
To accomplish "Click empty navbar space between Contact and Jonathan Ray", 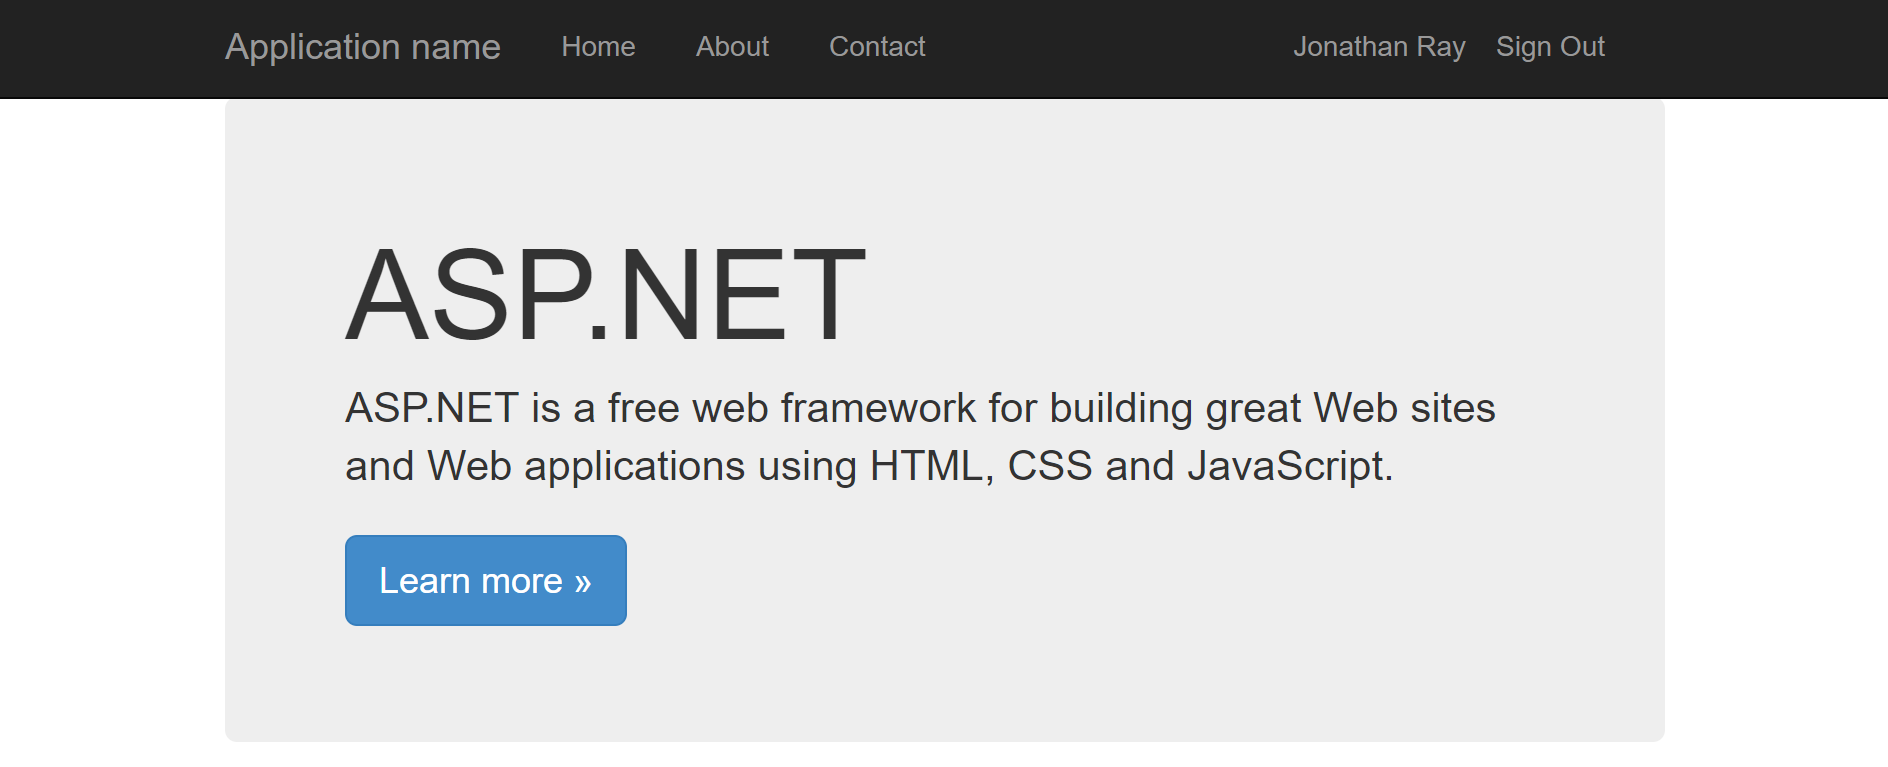I will [1100, 47].
